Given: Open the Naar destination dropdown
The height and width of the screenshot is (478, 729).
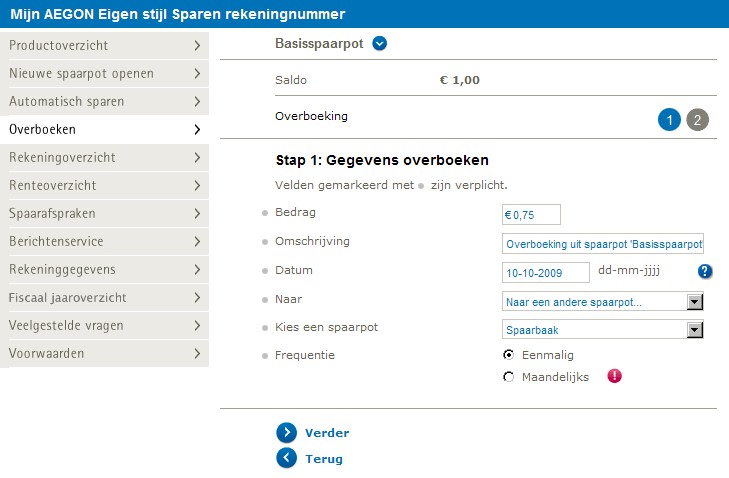Looking at the screenshot, I should click(603, 302).
